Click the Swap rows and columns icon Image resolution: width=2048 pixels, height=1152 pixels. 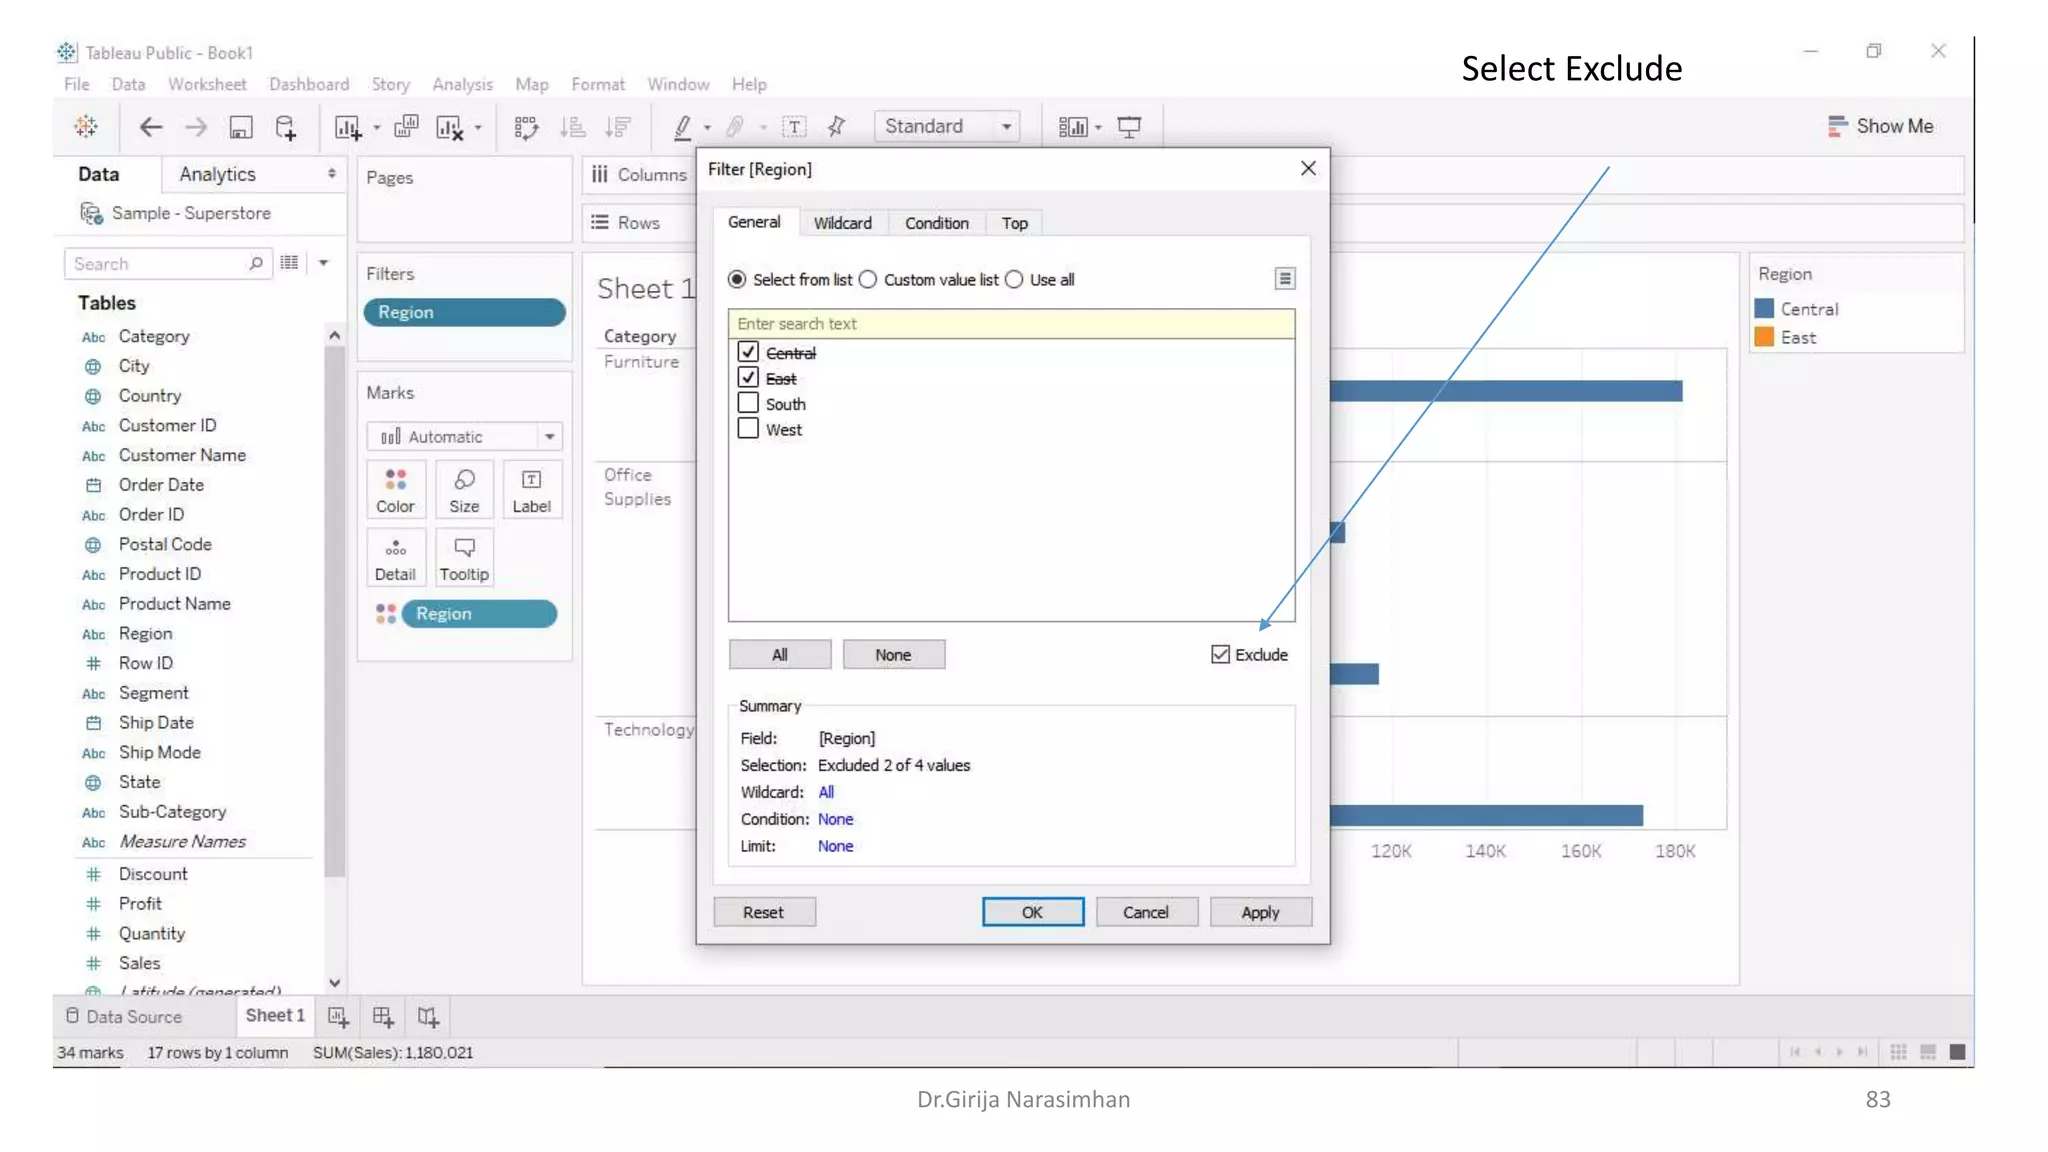click(x=526, y=127)
